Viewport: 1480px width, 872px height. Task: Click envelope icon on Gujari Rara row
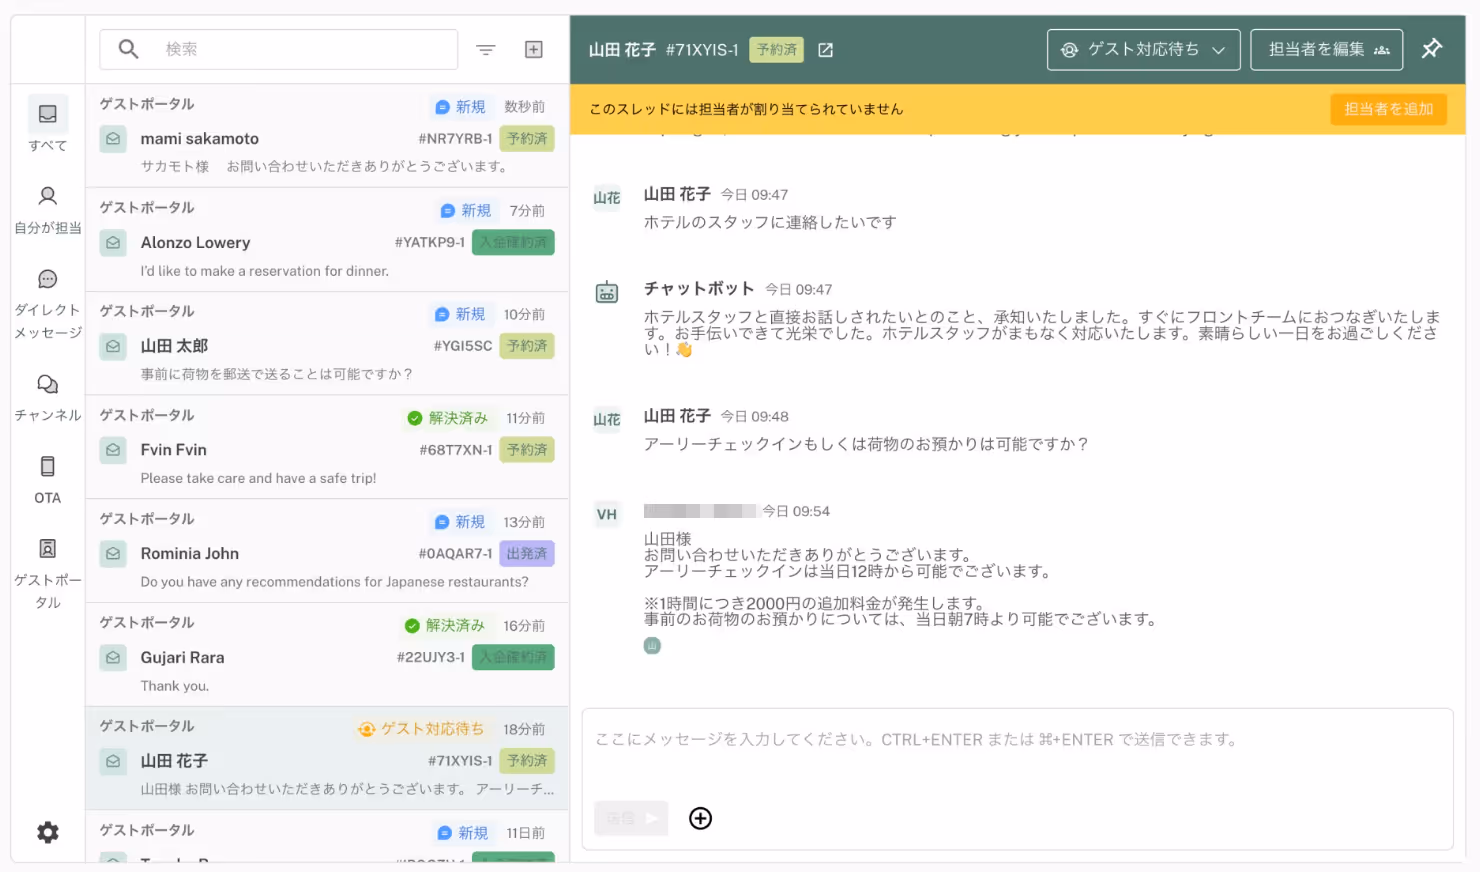[x=114, y=658]
